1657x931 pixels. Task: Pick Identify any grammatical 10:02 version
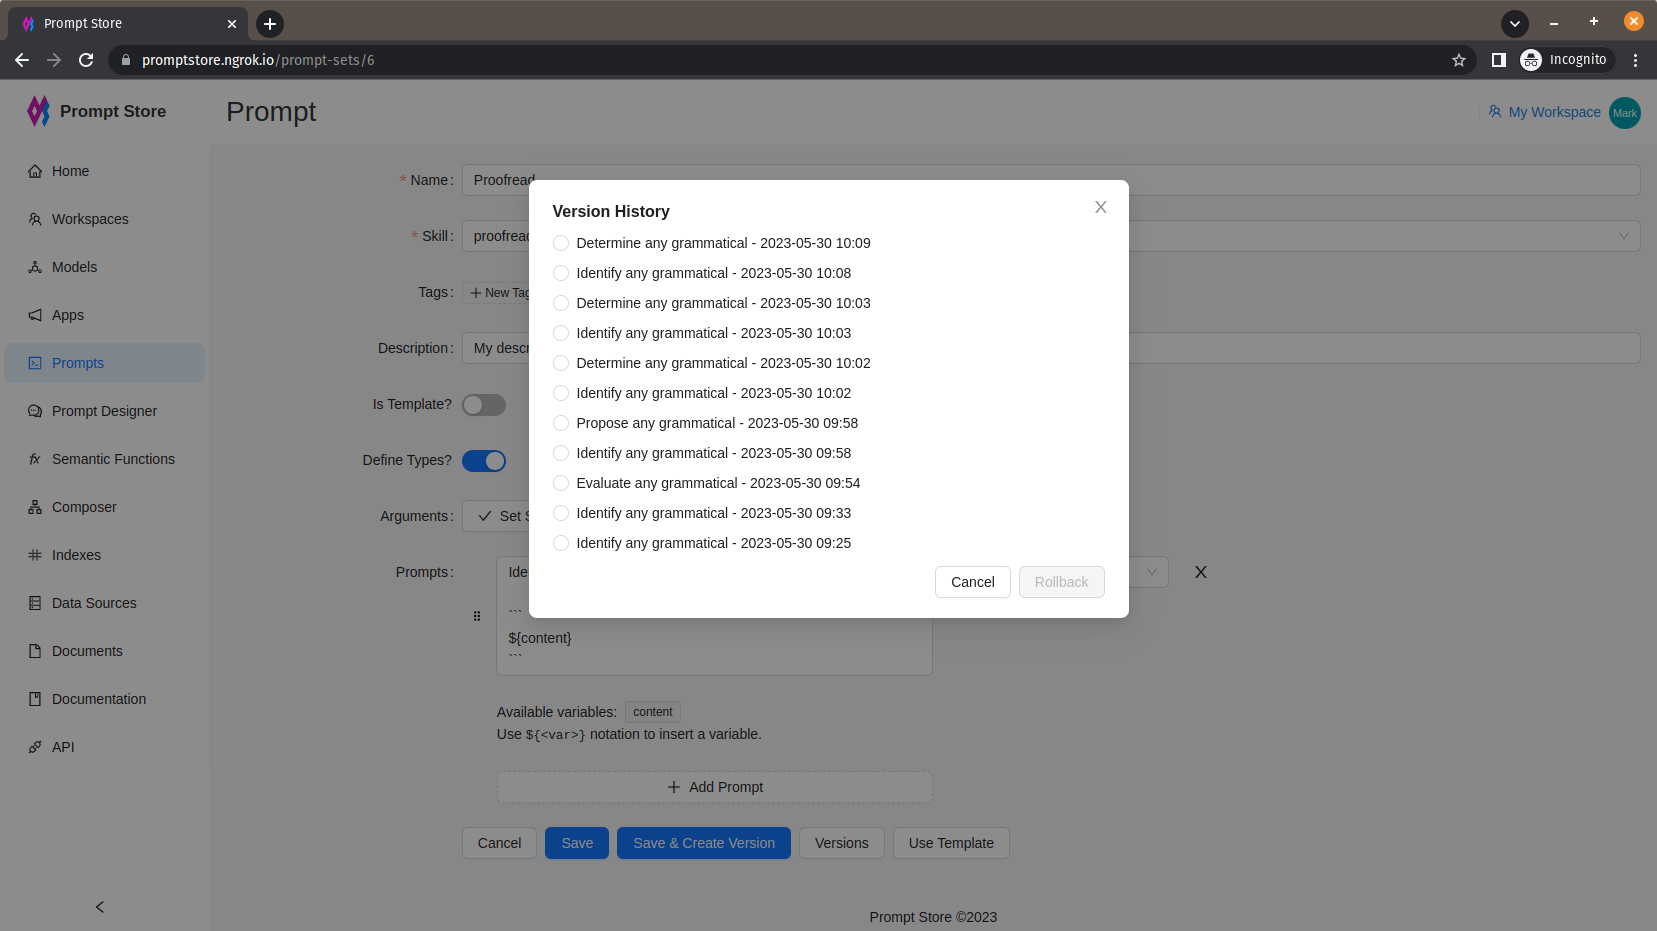pyautogui.click(x=561, y=393)
